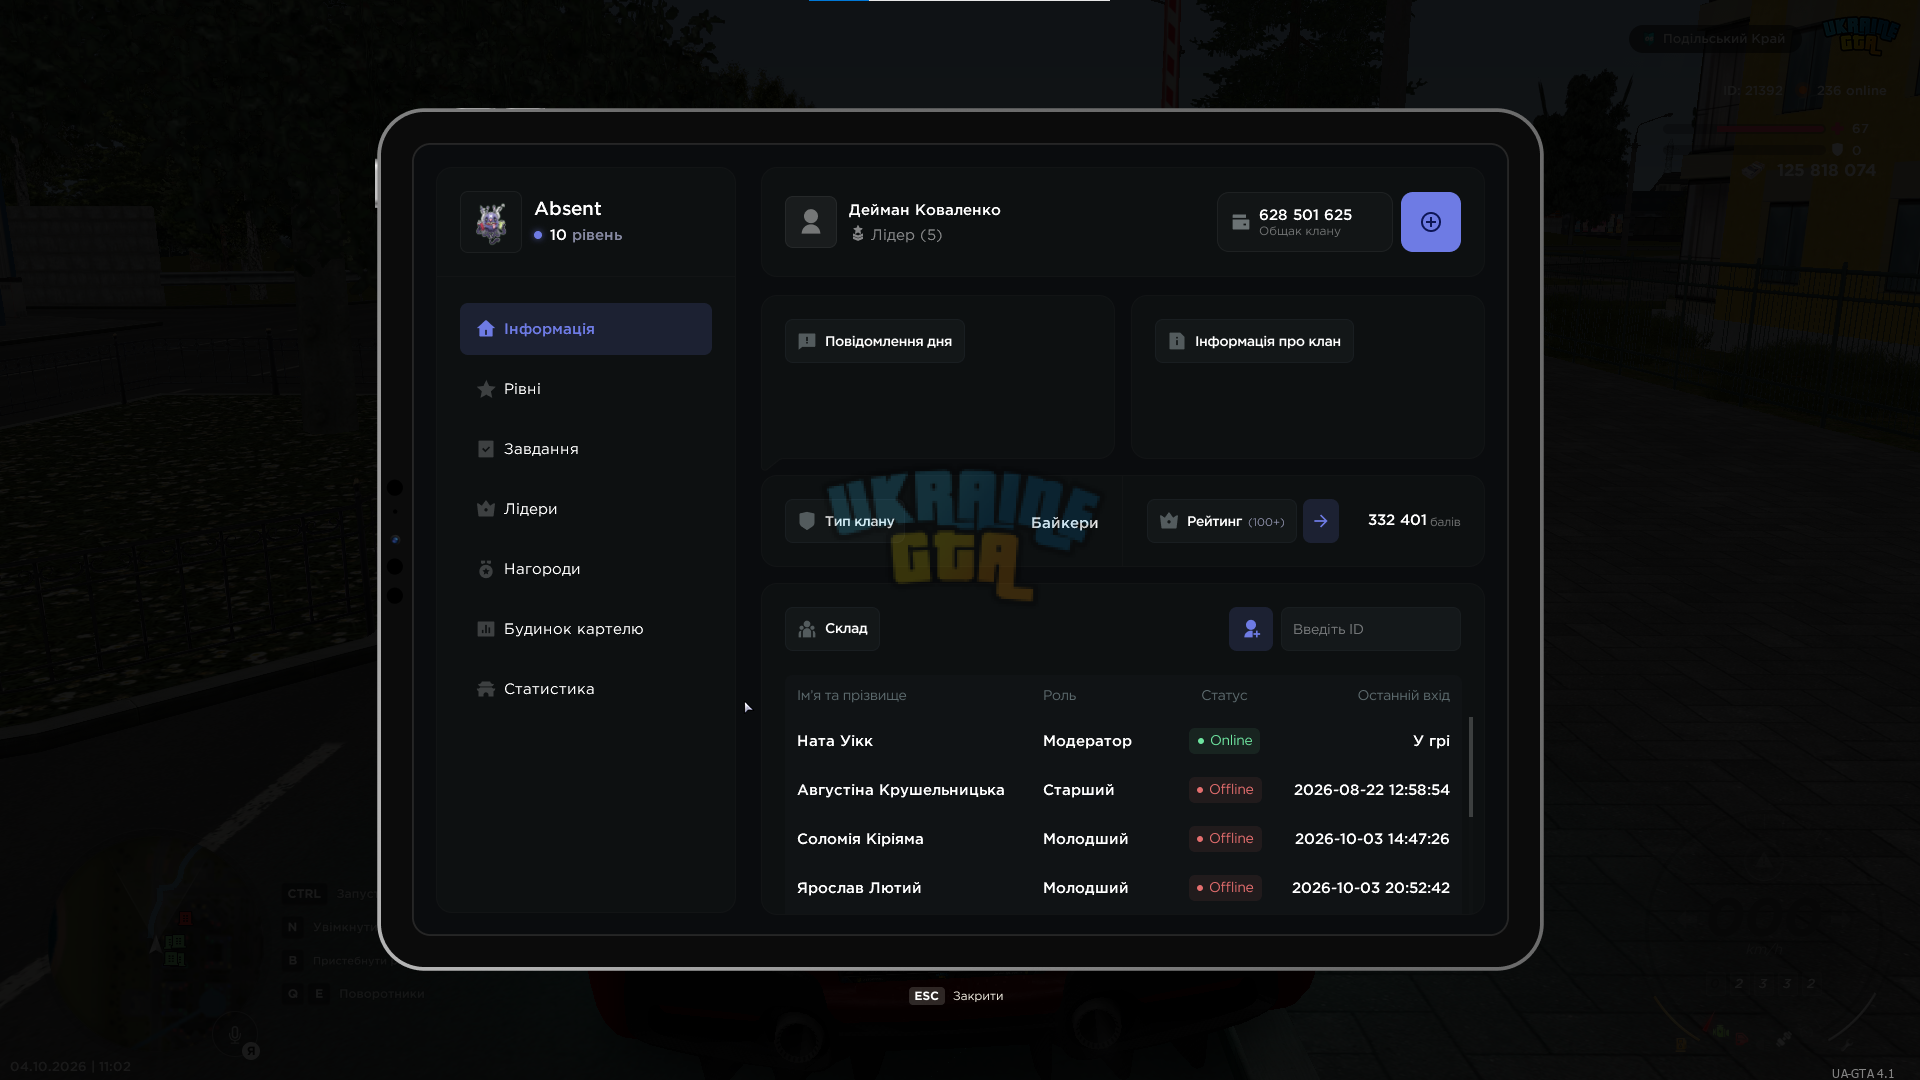
Task: Click the 332 401 rating score
Action: coord(1397,520)
